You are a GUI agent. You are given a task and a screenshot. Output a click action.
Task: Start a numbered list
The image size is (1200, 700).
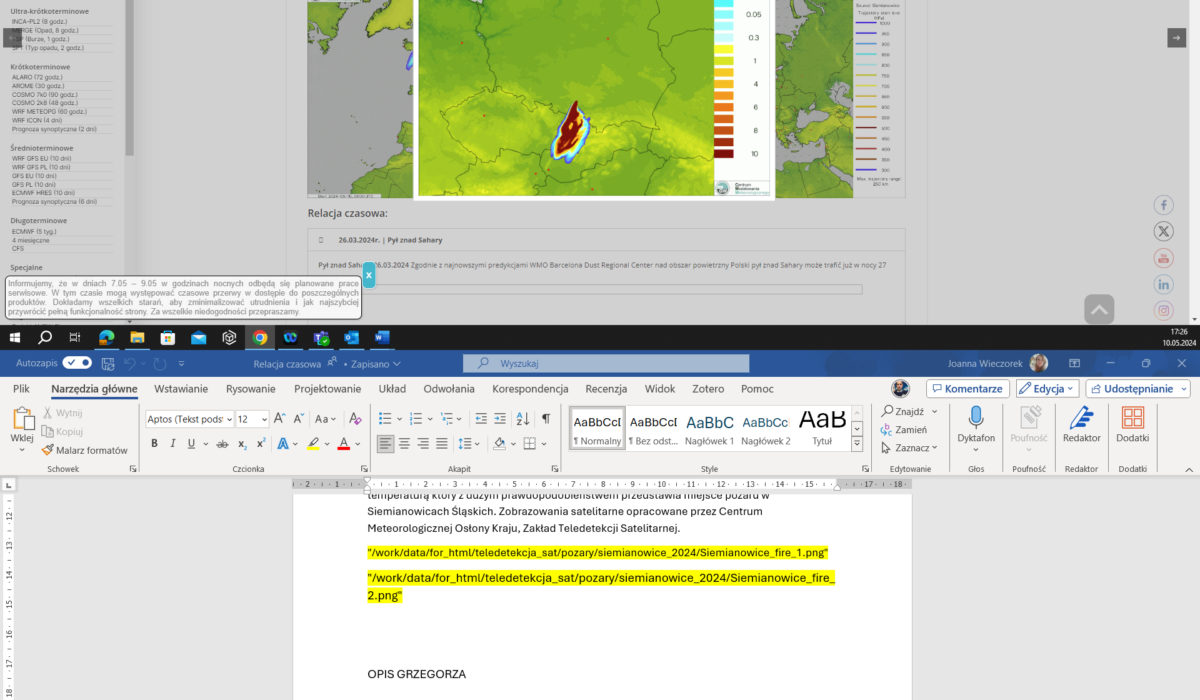coord(416,419)
